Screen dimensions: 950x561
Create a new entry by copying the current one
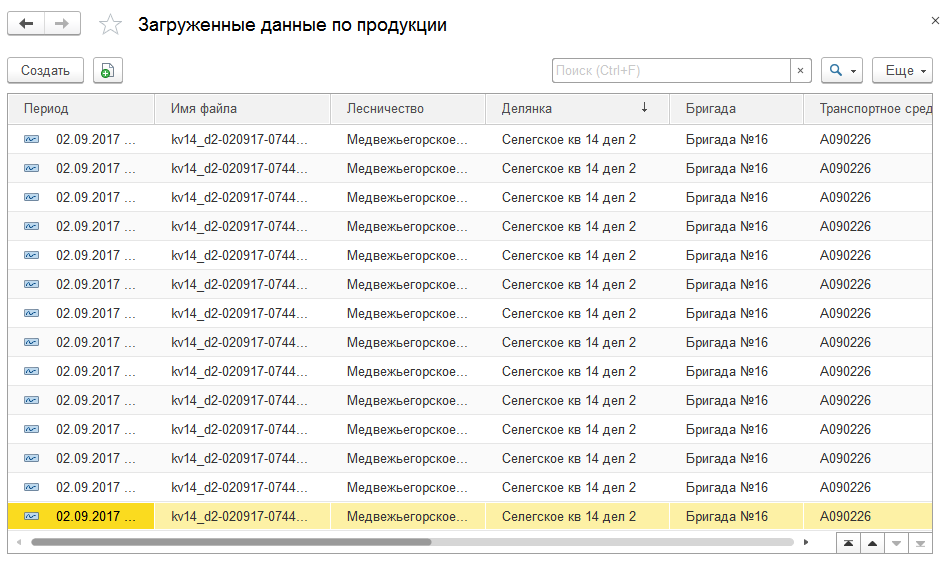coord(108,70)
